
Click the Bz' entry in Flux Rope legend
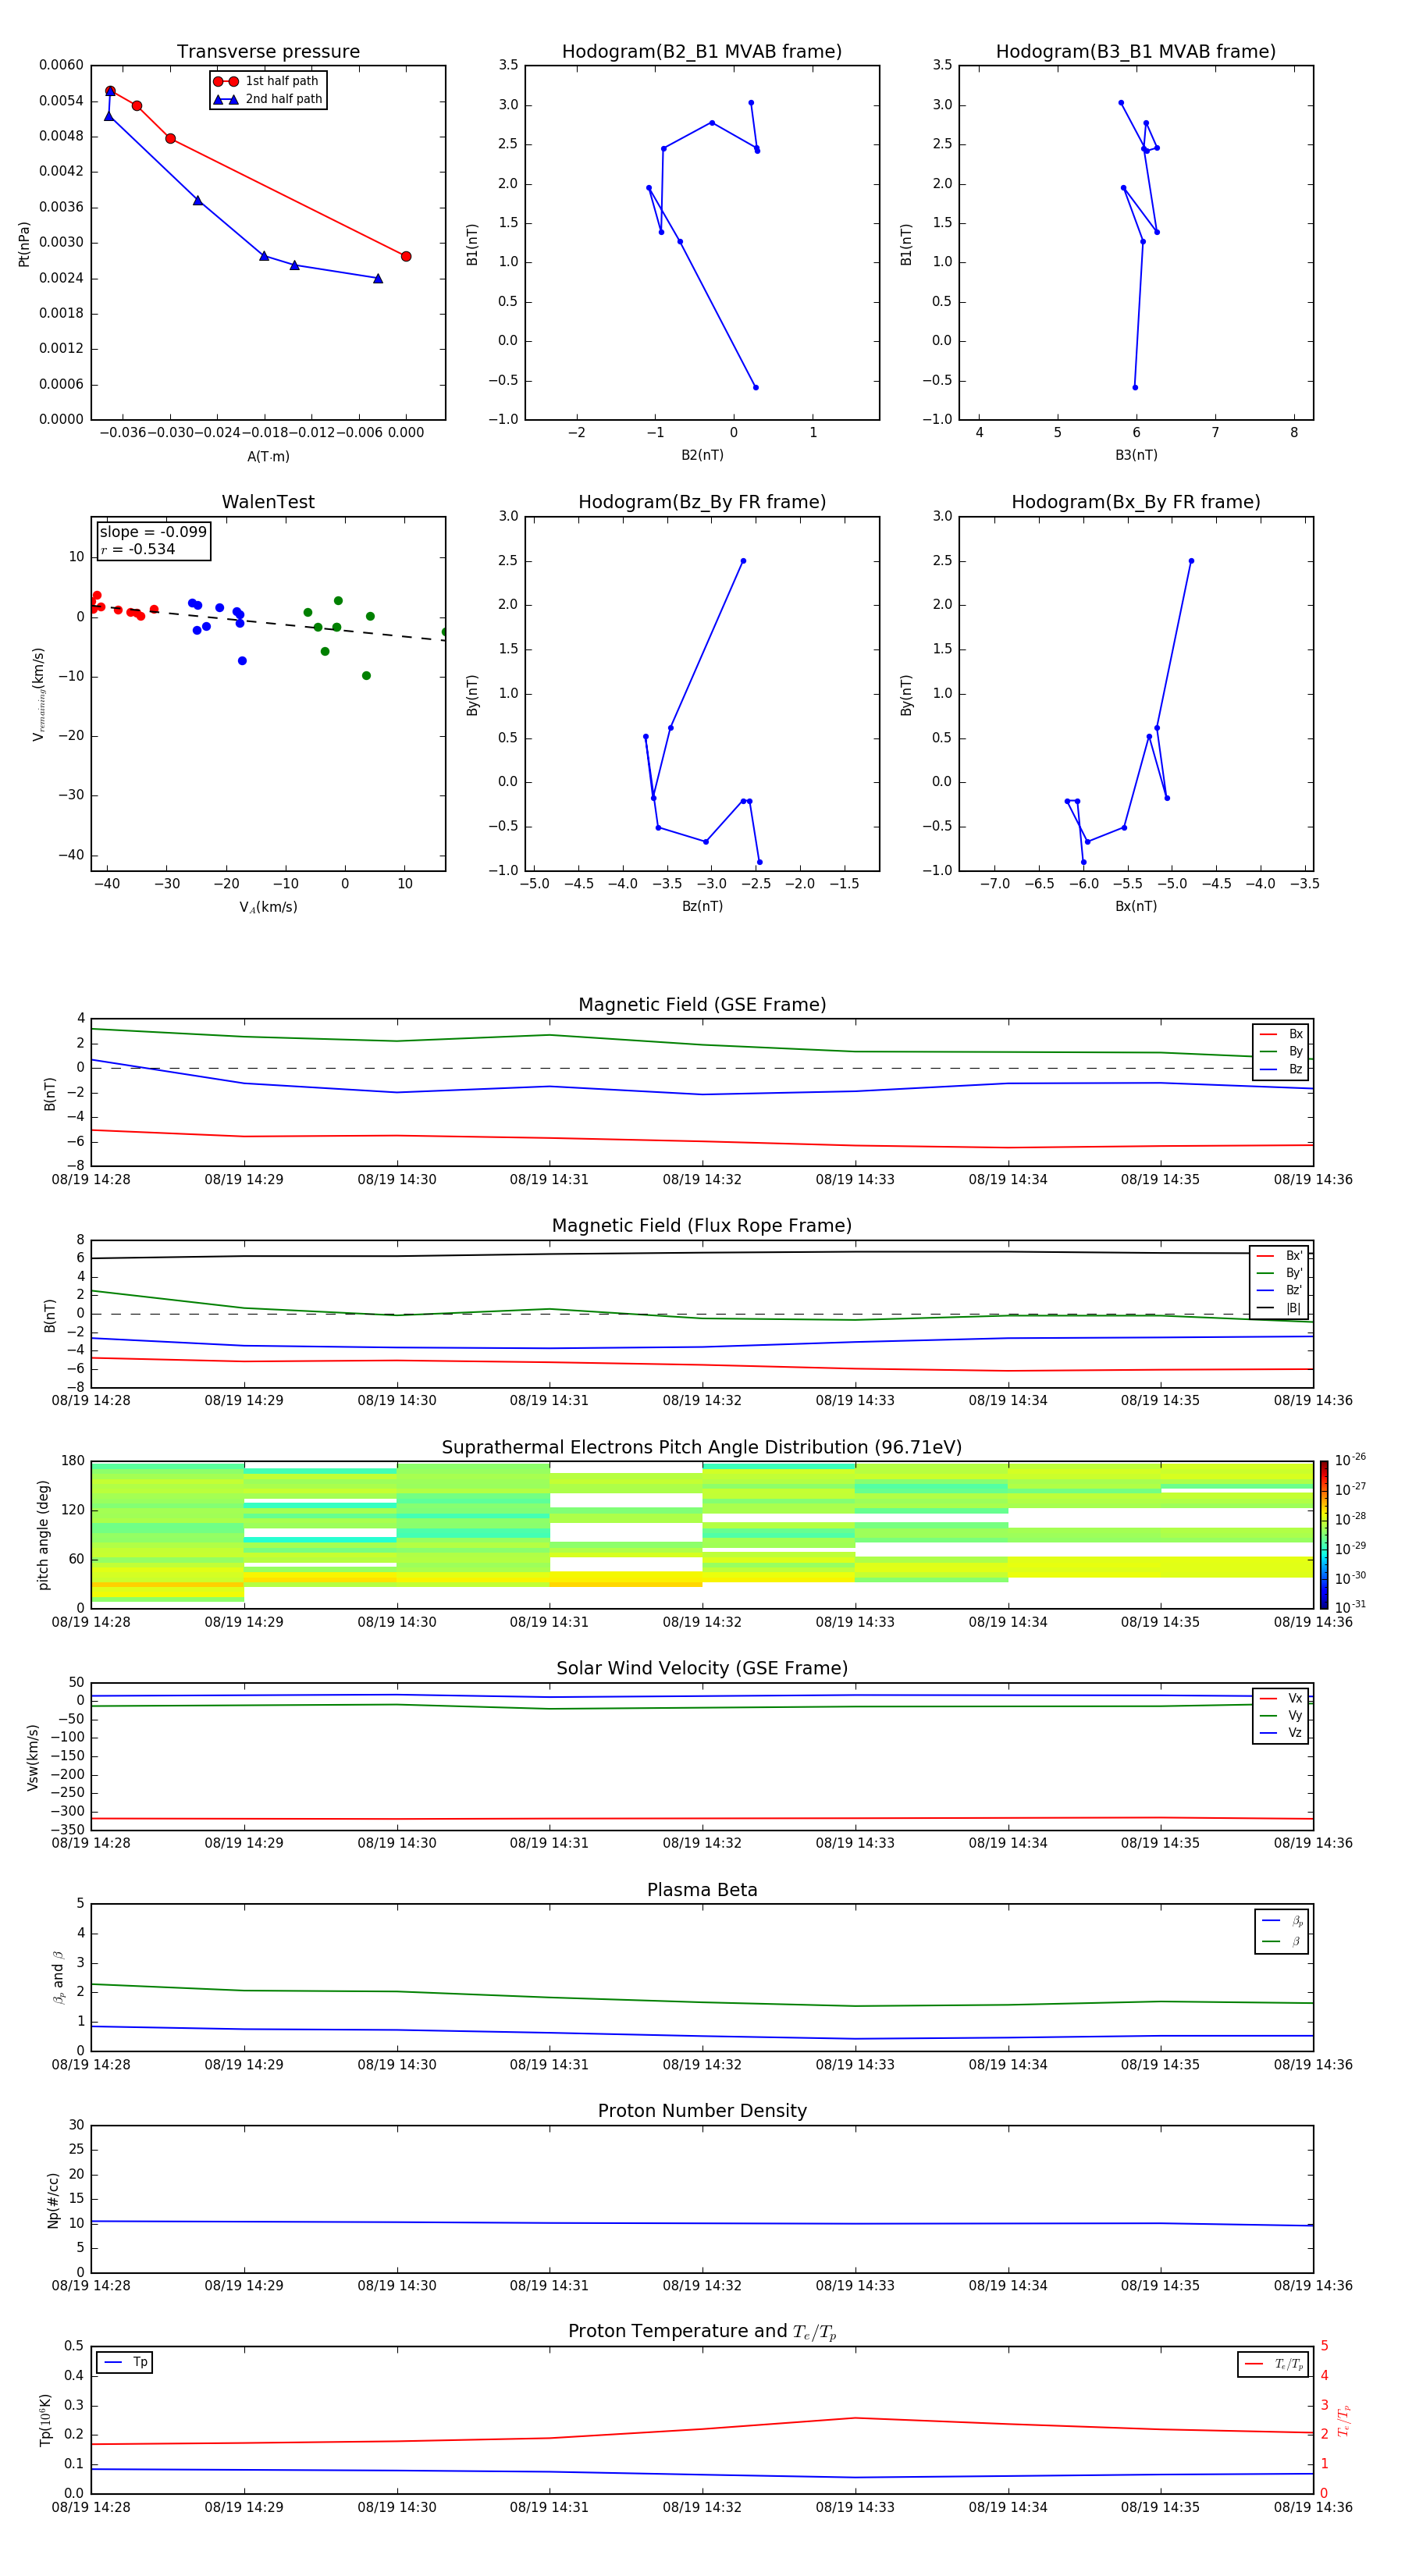point(1280,1290)
